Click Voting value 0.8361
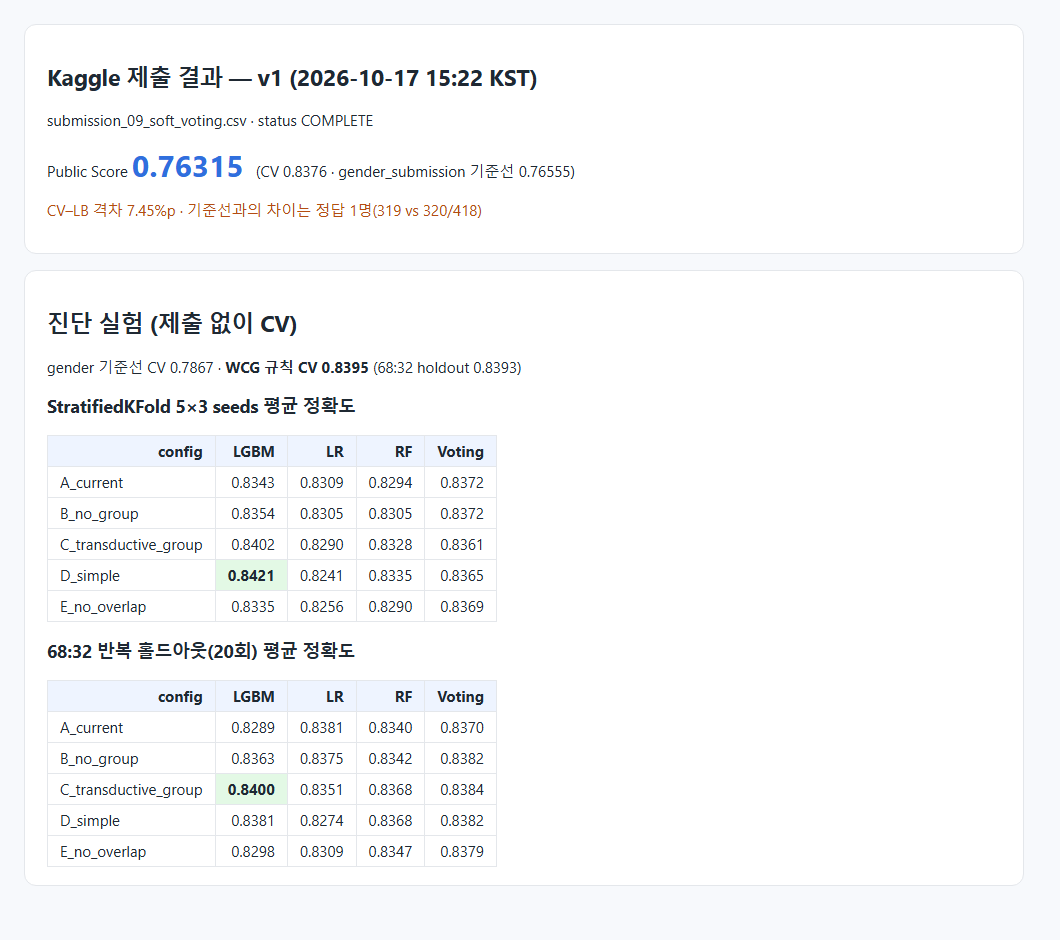1060x940 pixels. click(462, 545)
